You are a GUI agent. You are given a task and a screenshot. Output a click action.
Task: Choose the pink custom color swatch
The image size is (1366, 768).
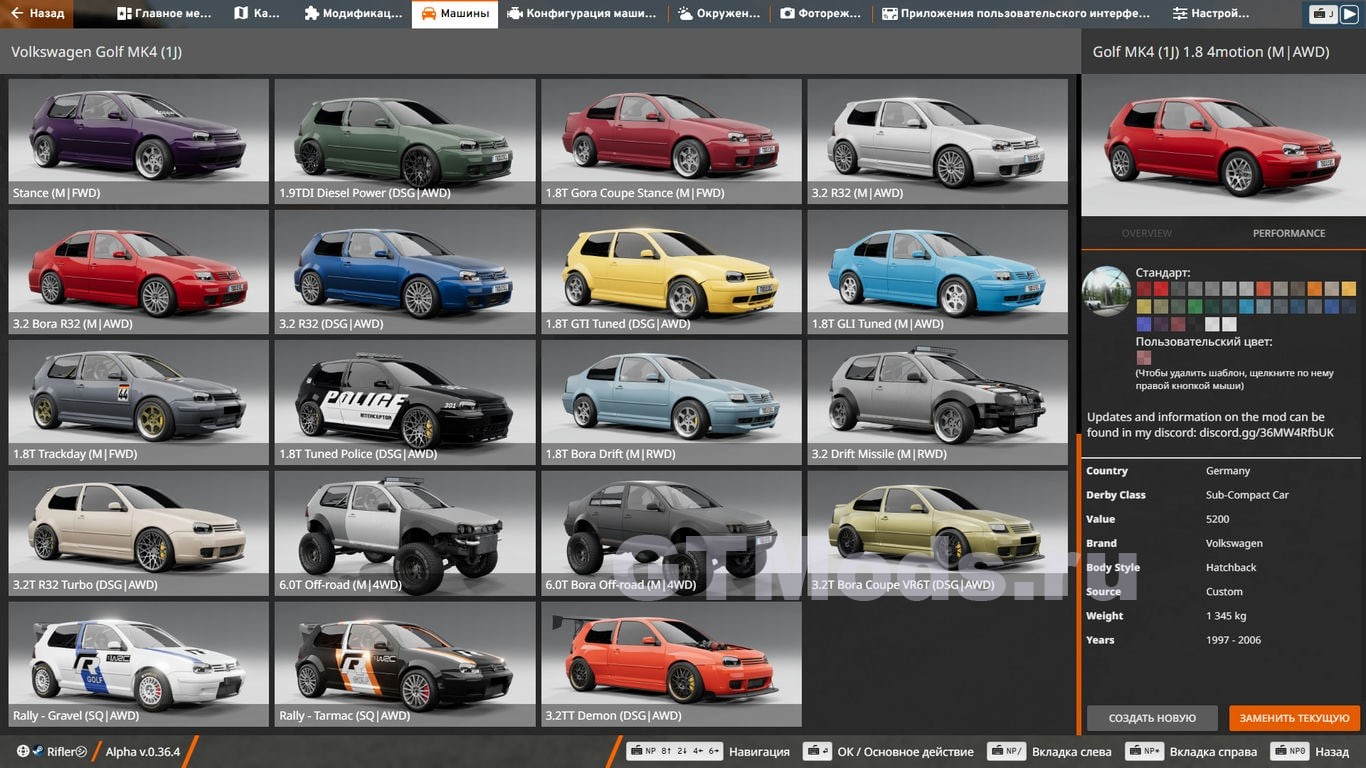coord(1144,358)
